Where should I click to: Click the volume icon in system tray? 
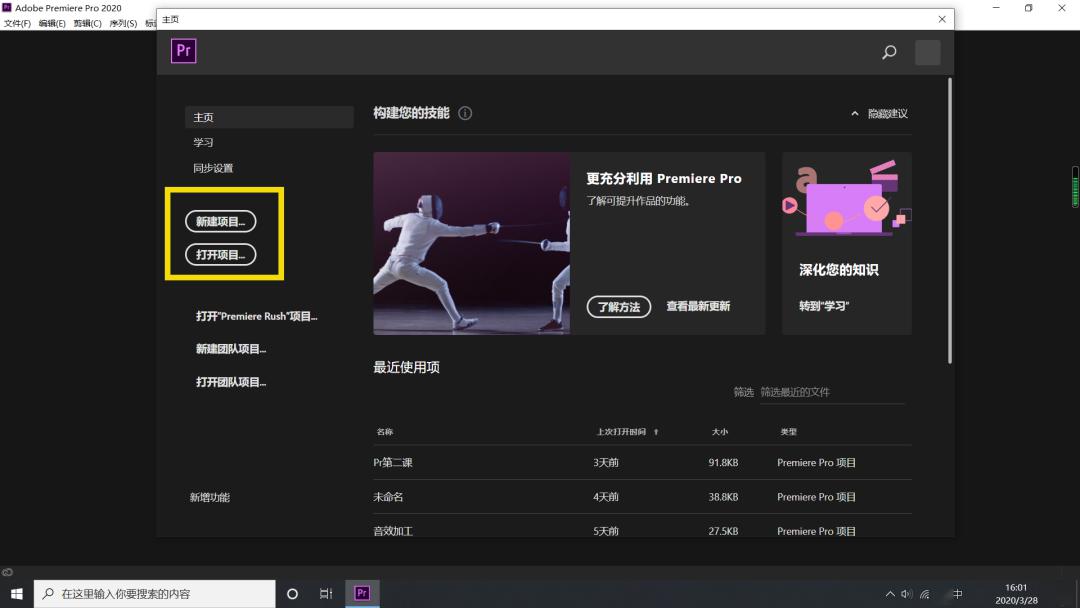tap(906, 594)
